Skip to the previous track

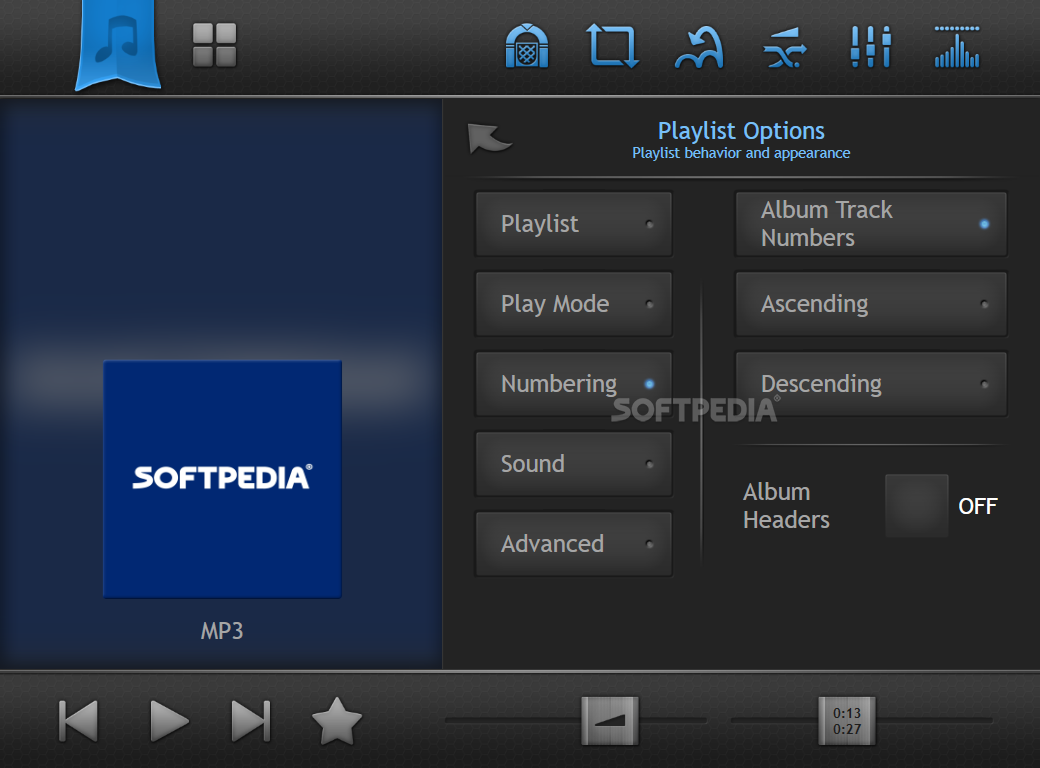(x=78, y=721)
